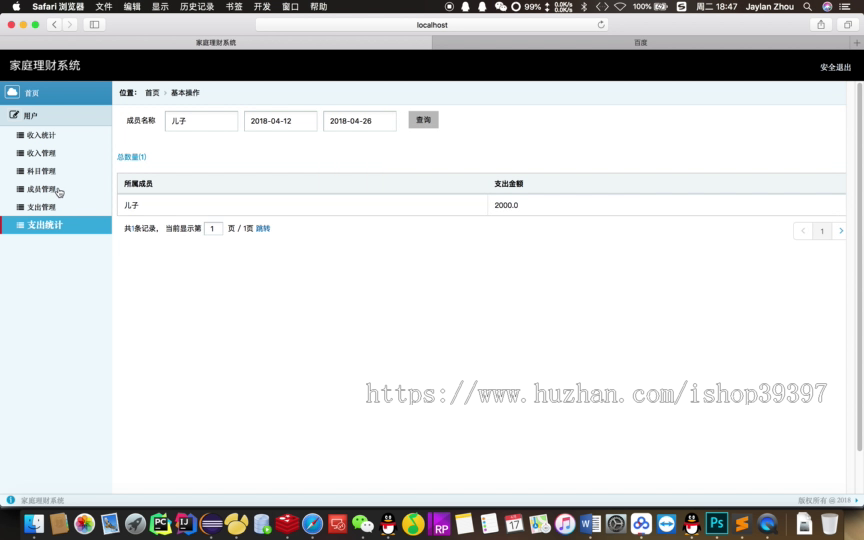Open IntelliJ IDEA in the Dock

(x=186, y=523)
